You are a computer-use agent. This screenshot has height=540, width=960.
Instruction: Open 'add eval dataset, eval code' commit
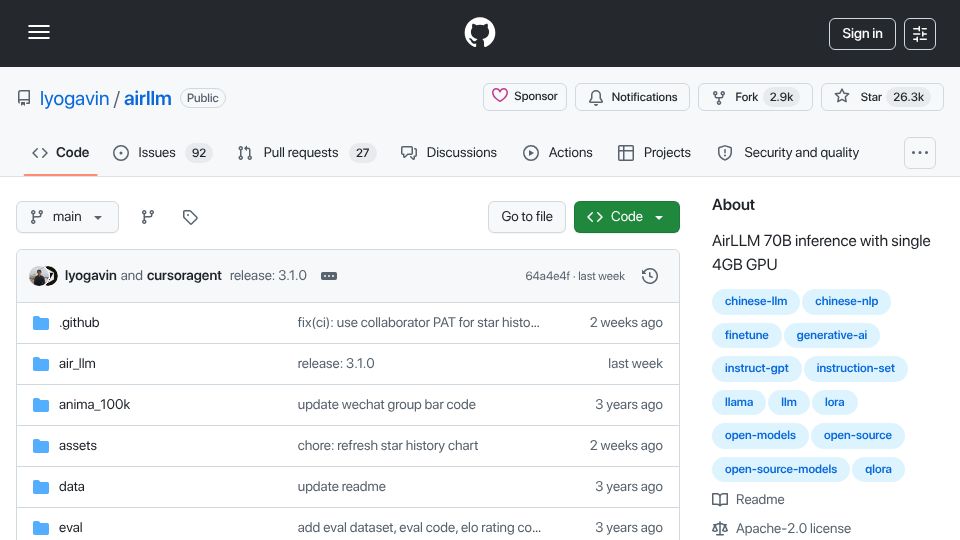point(419,528)
